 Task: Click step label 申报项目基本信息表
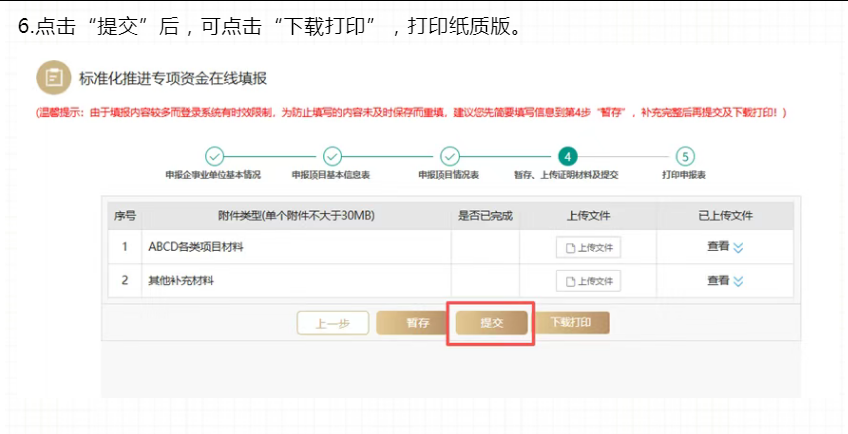pyautogui.click(x=331, y=175)
